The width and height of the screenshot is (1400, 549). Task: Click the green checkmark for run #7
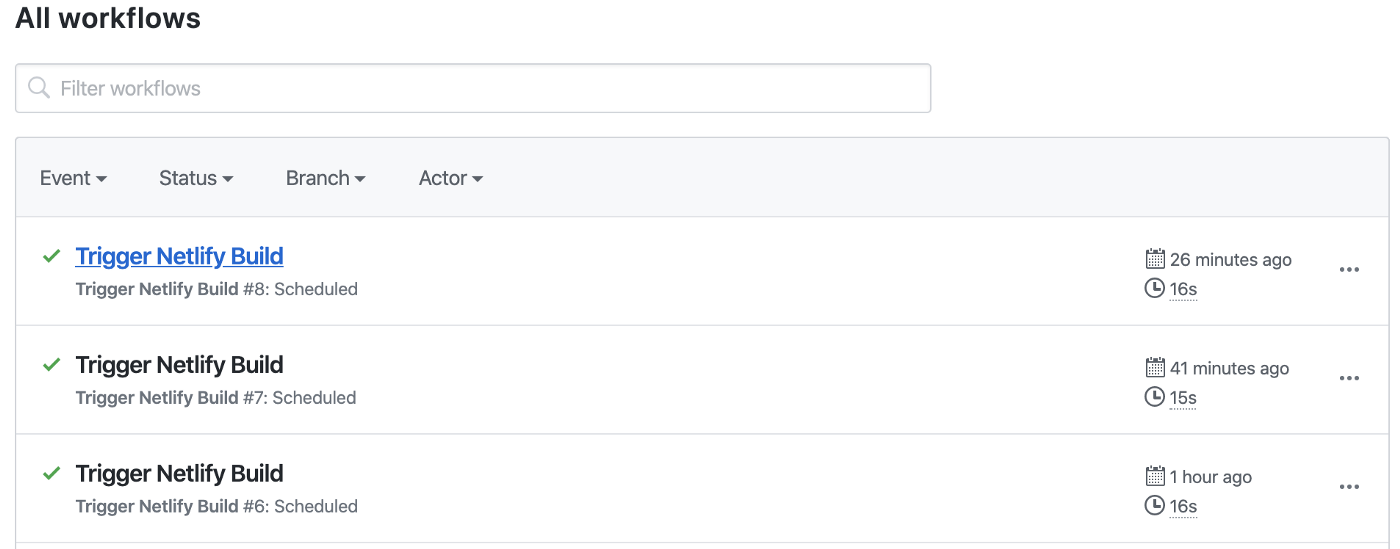52,366
